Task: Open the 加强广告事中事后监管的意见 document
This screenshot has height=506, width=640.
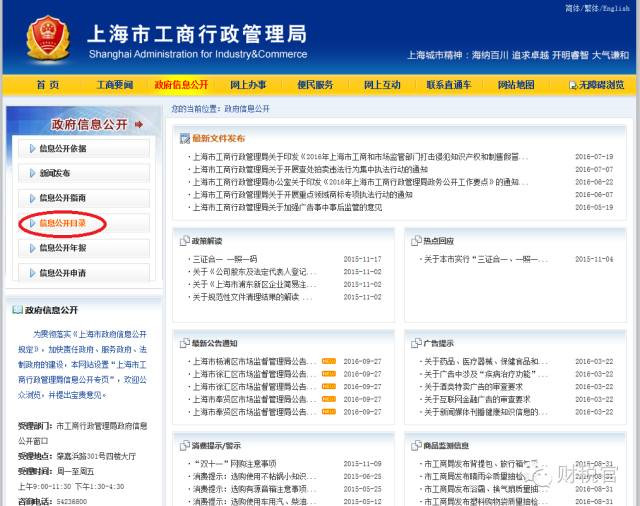Action: [x=287, y=207]
